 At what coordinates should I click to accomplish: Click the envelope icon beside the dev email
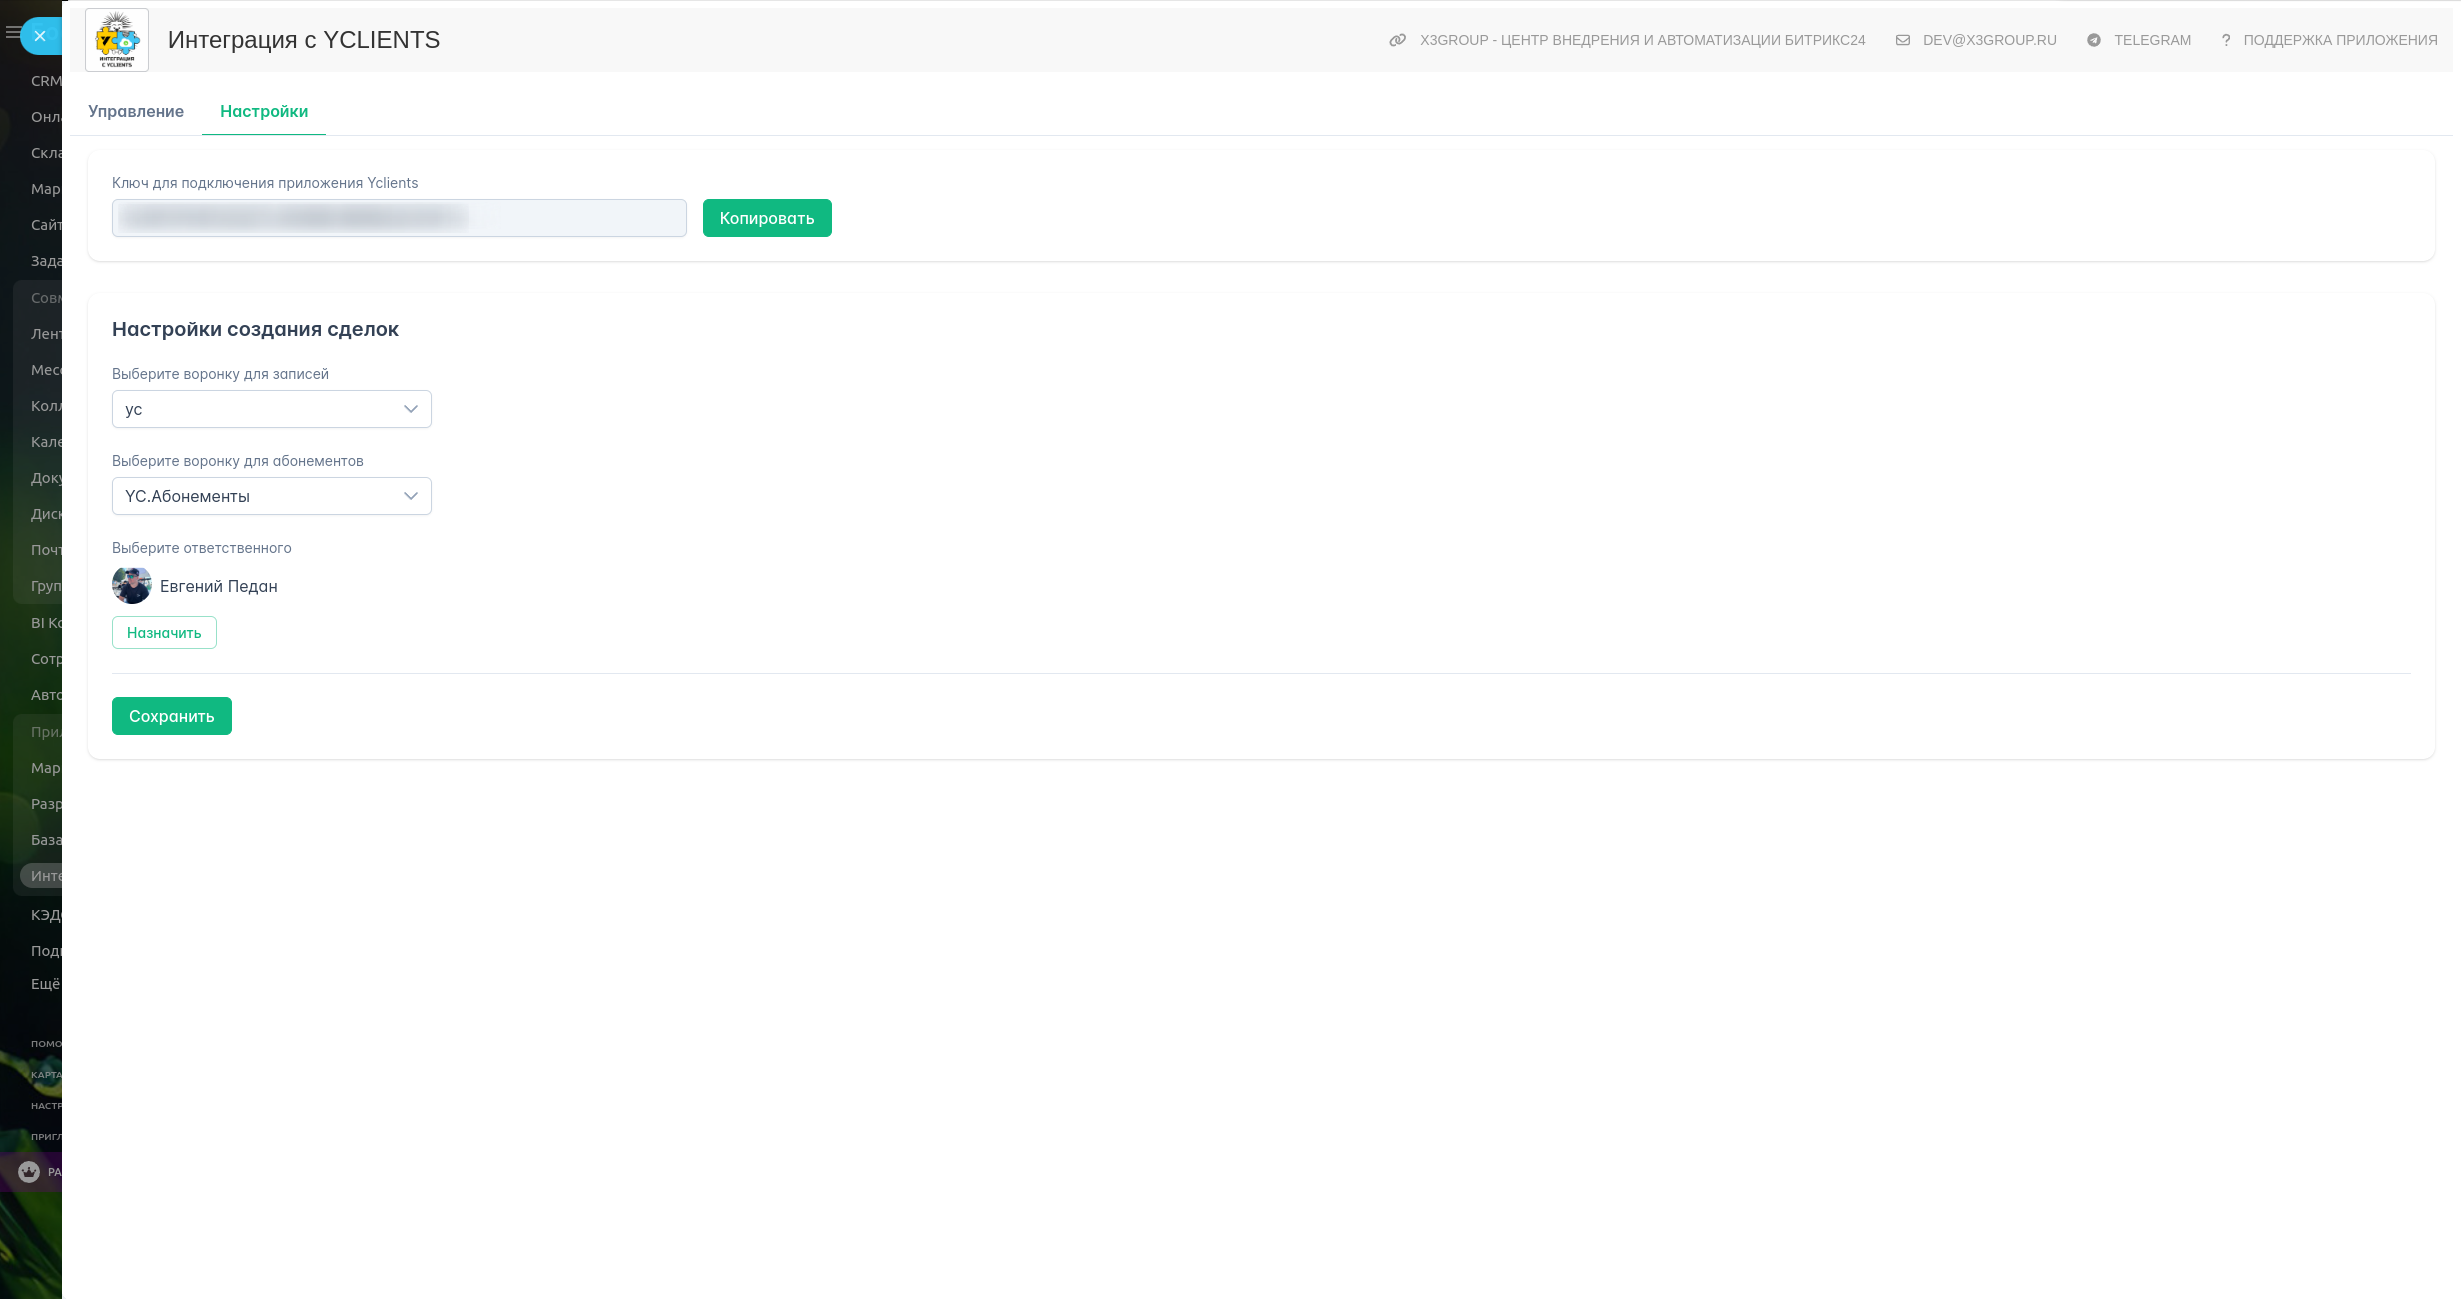point(1902,40)
